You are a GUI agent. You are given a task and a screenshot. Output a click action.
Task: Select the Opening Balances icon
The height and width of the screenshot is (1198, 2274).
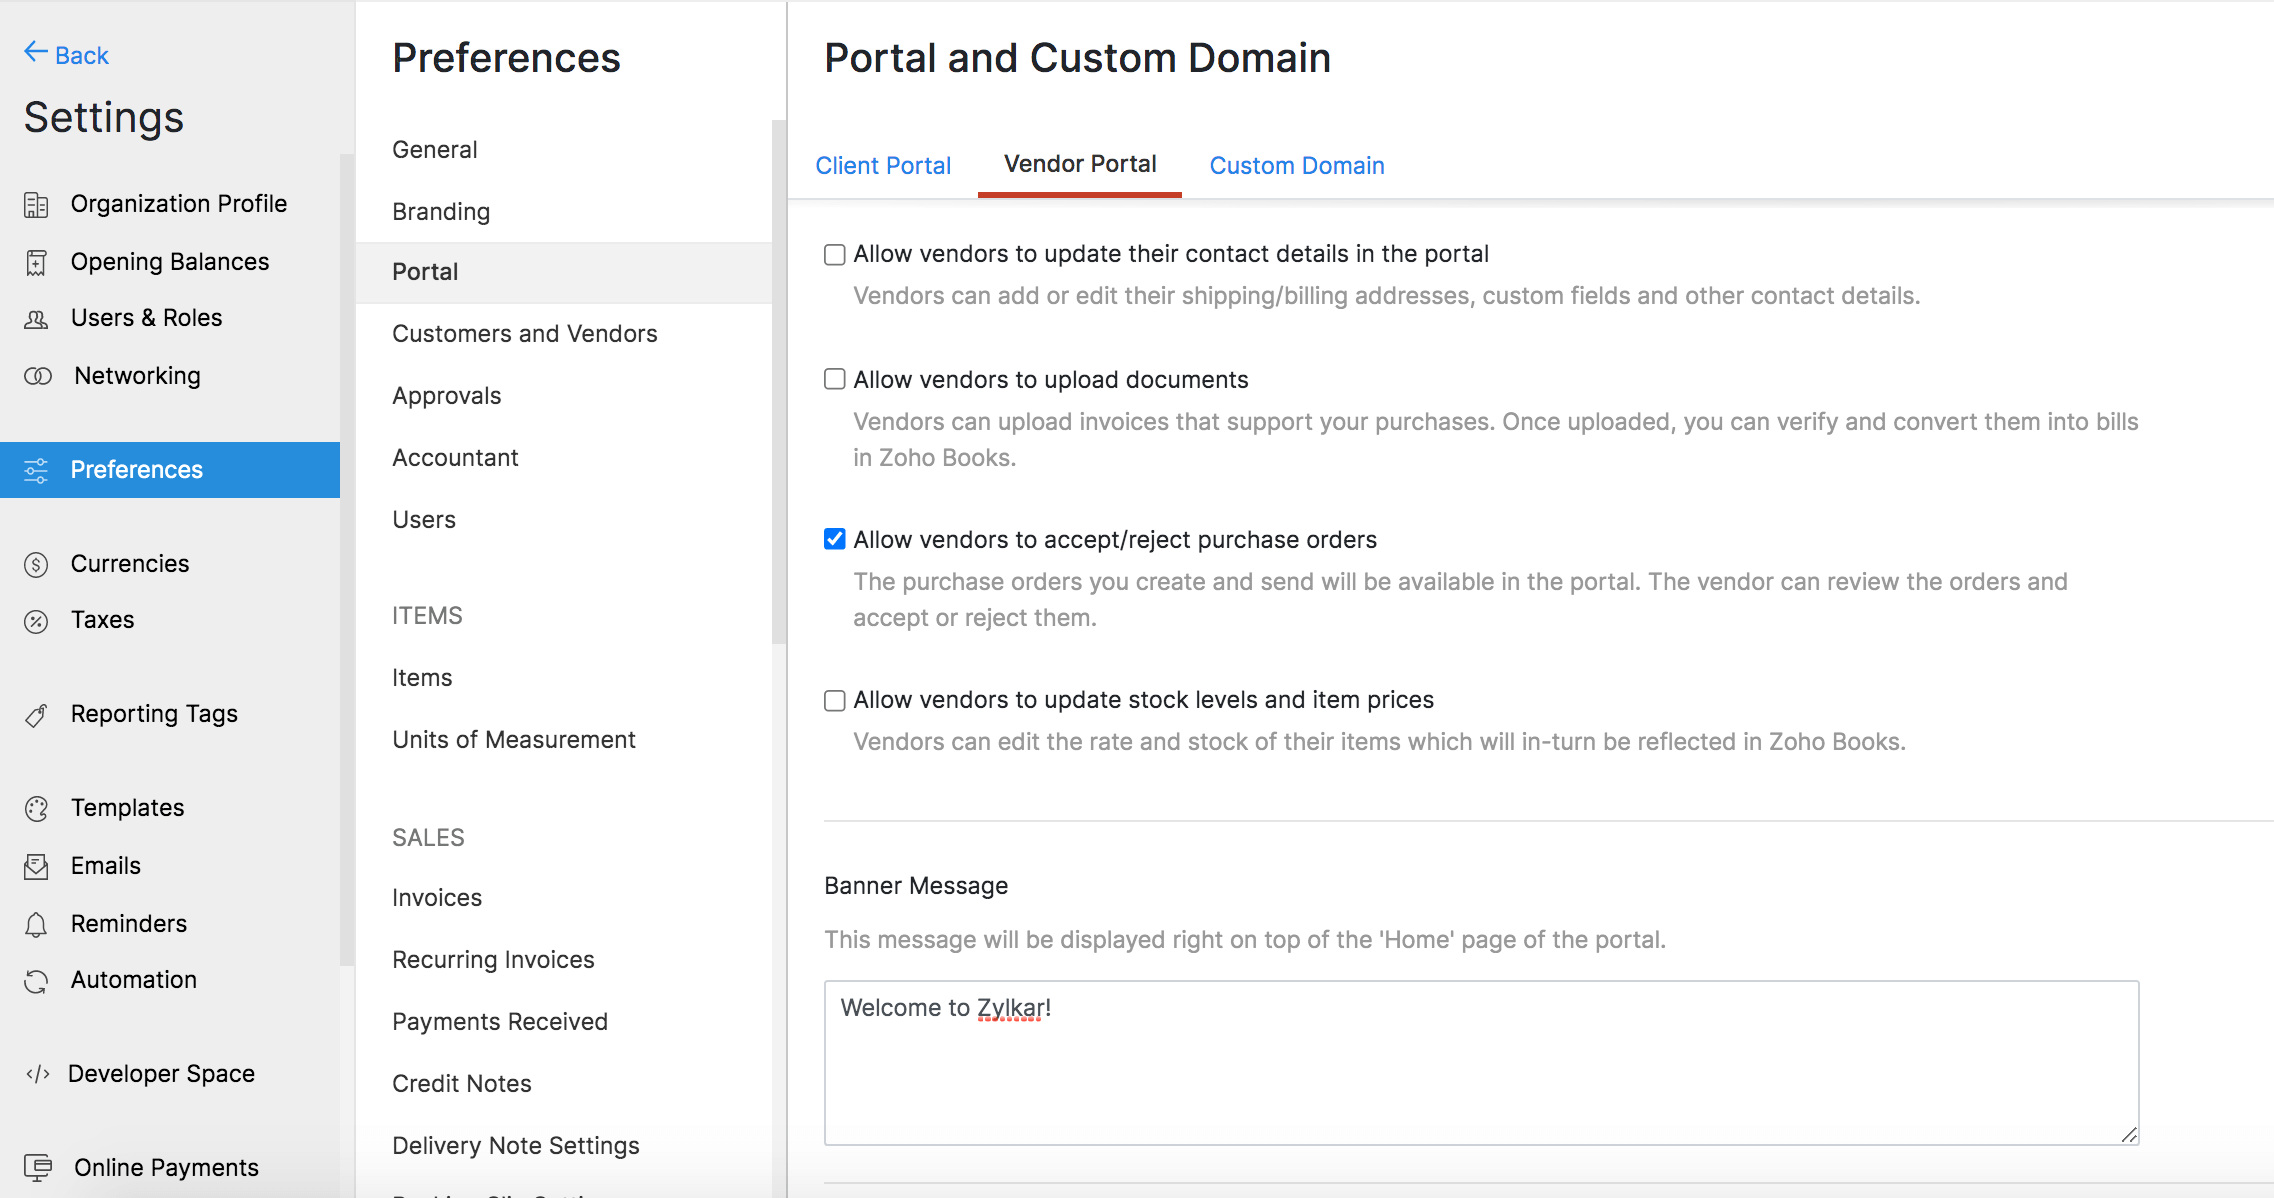click(37, 261)
